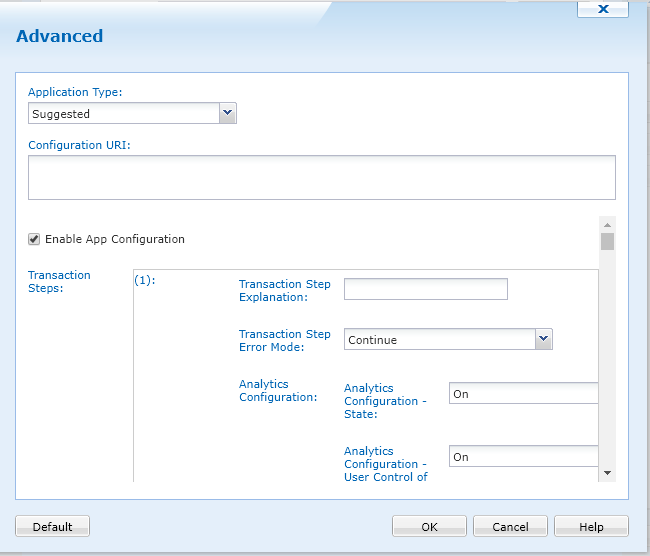This screenshot has width=650, height=556.
Task: Click the scrollbar up arrow
Action: [x=607, y=224]
